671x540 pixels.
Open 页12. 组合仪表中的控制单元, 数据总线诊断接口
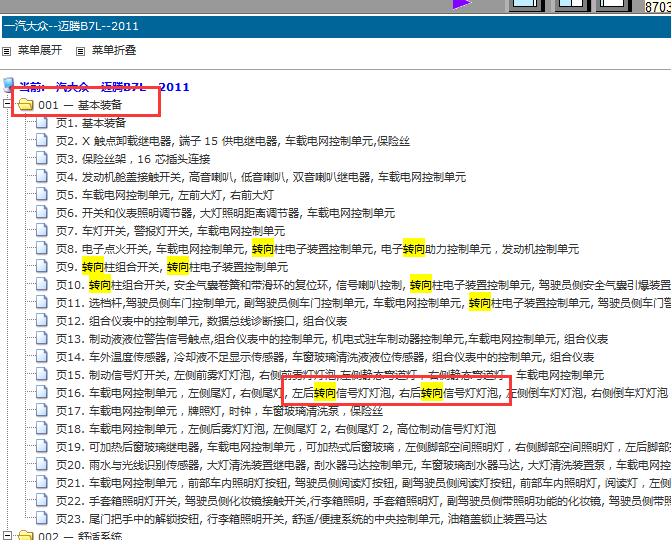[201, 321]
